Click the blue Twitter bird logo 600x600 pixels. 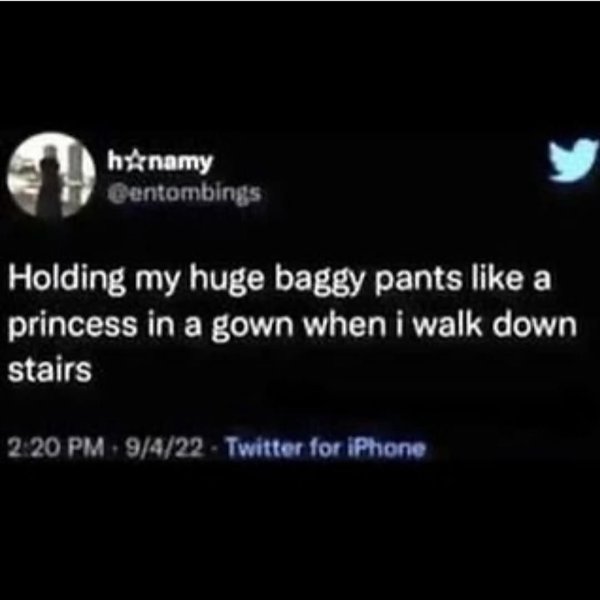click(573, 160)
